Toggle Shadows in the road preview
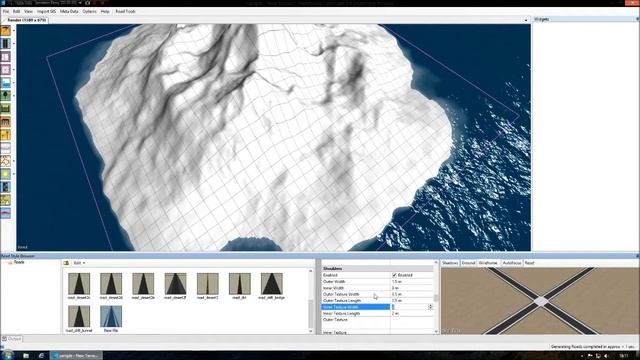 pos(450,263)
